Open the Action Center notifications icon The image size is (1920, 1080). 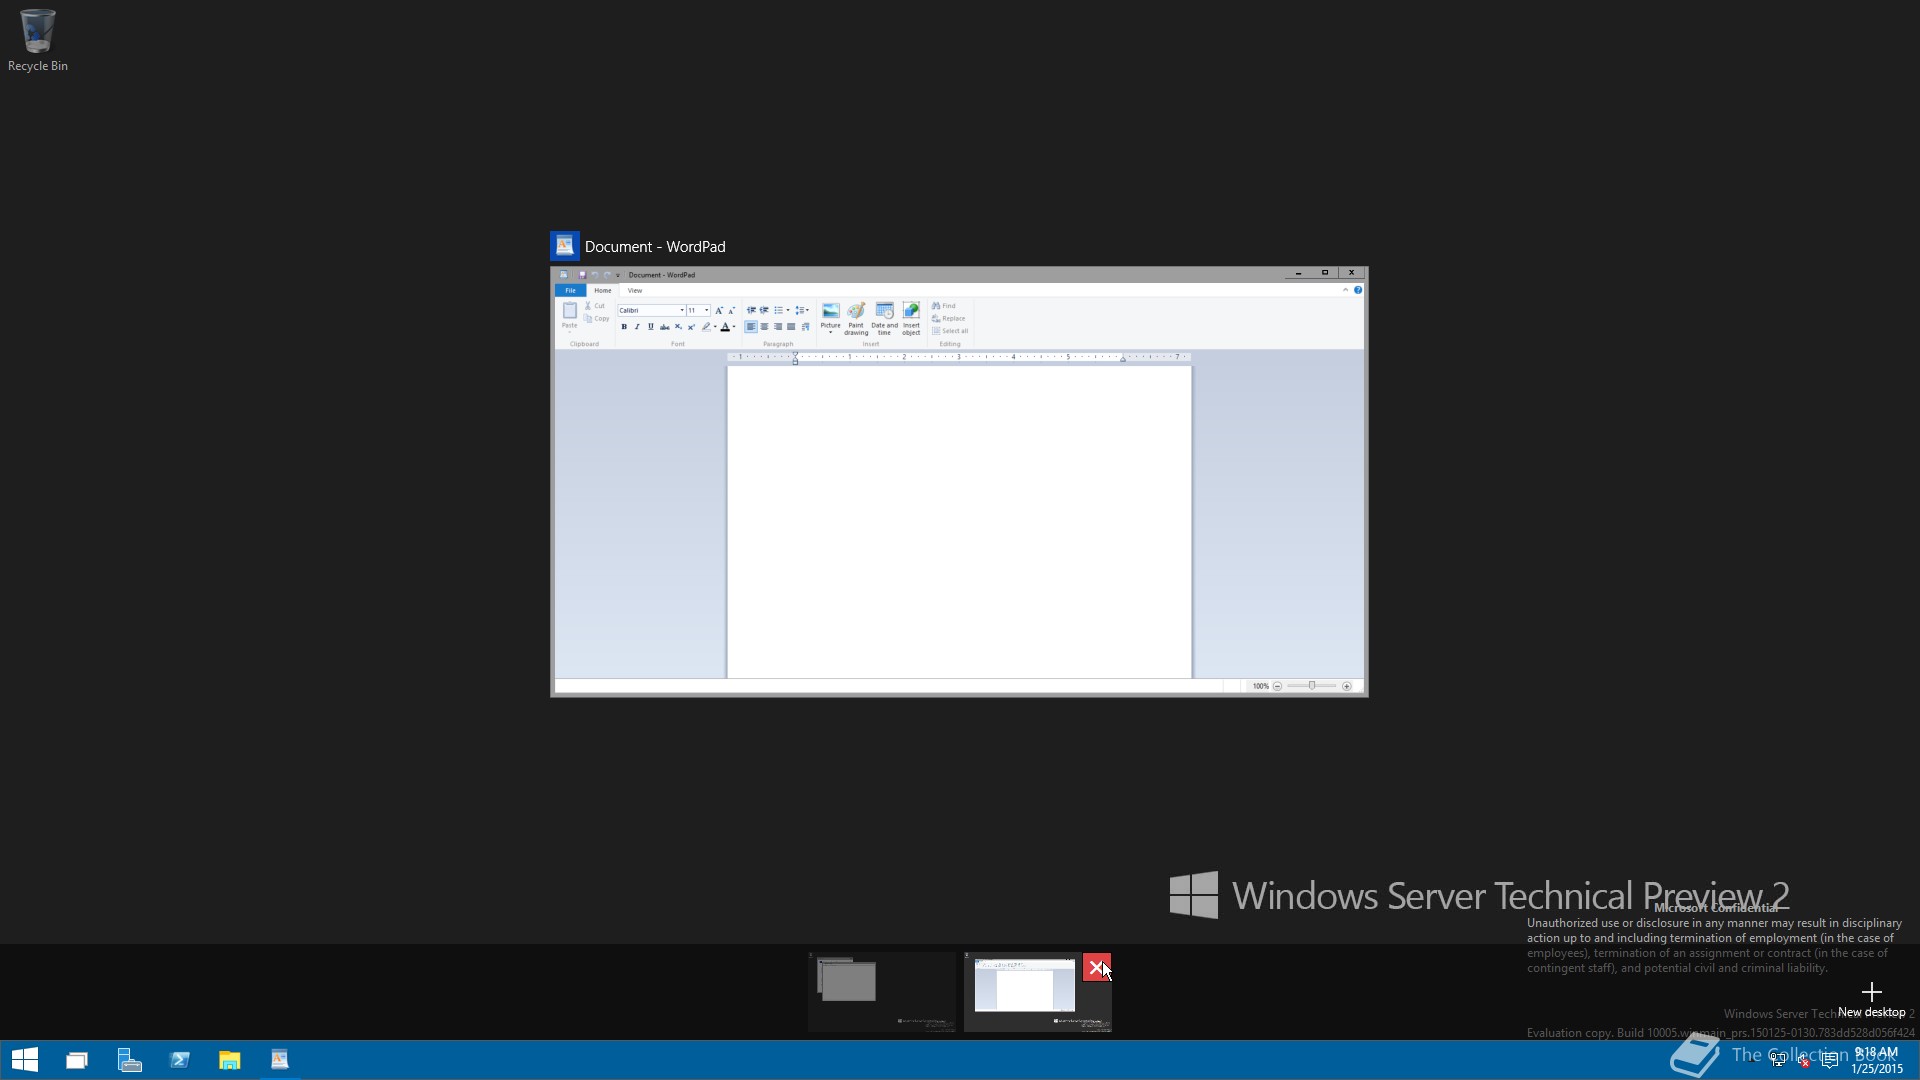(1830, 1060)
